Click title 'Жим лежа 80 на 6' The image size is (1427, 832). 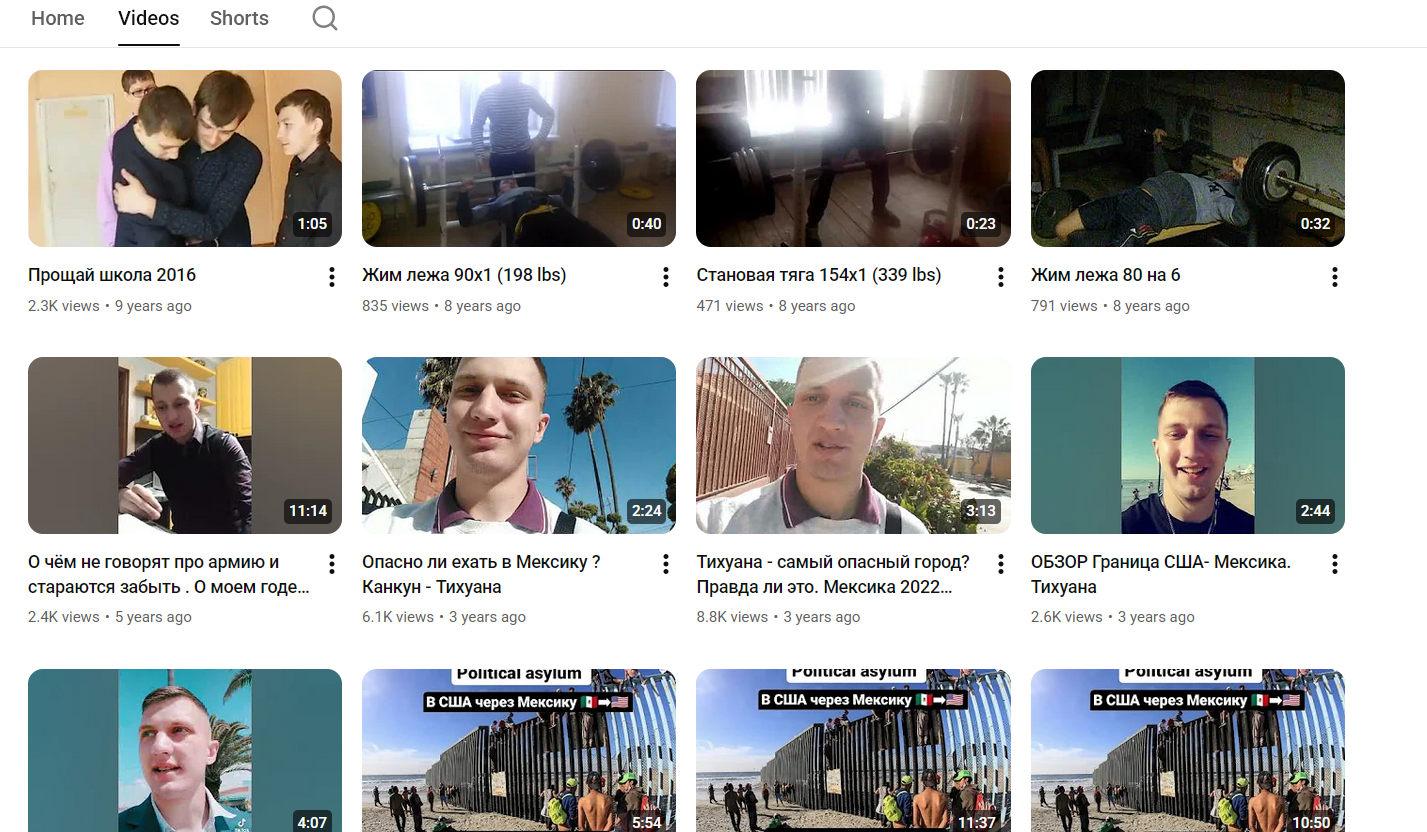pyautogui.click(x=1105, y=275)
